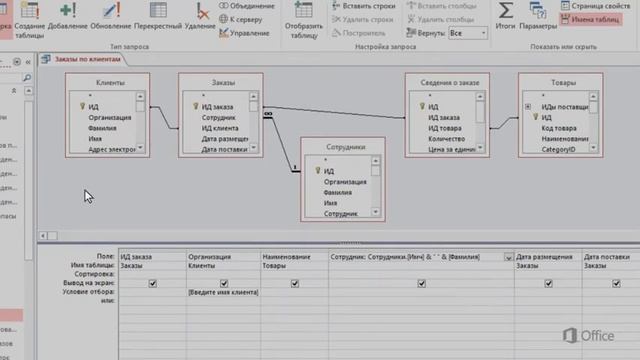This screenshot has width=640, height=360.
Task: Uncheck display for Дата поставки column
Action: 616,283
